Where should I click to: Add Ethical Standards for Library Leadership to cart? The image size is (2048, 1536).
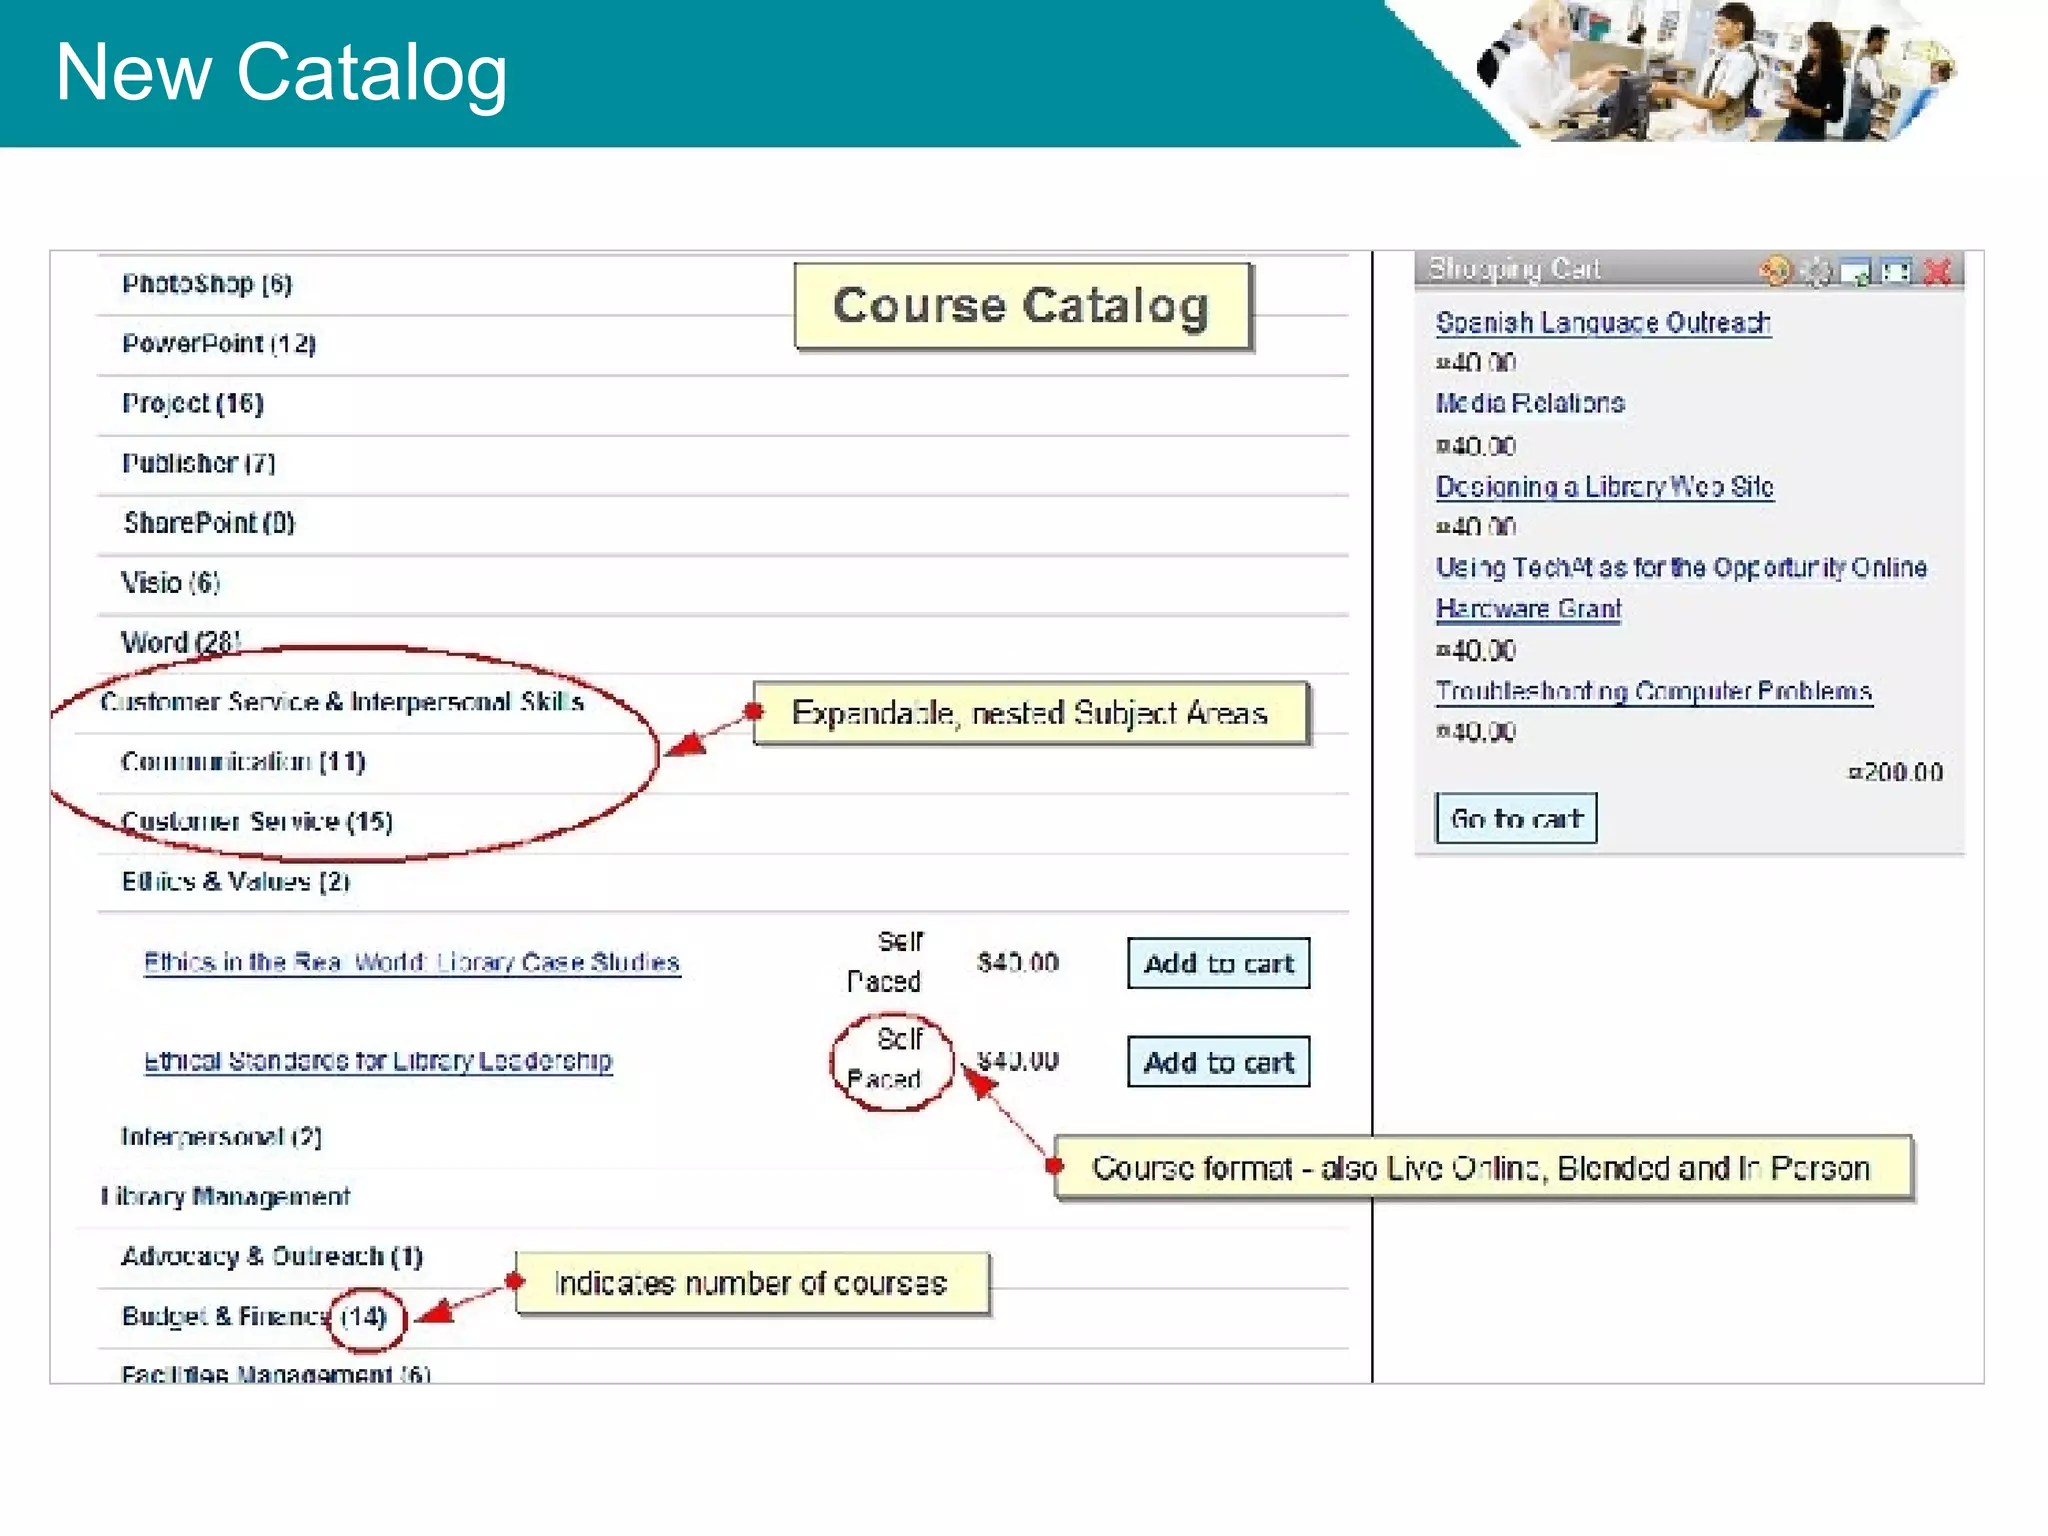click(1218, 1062)
